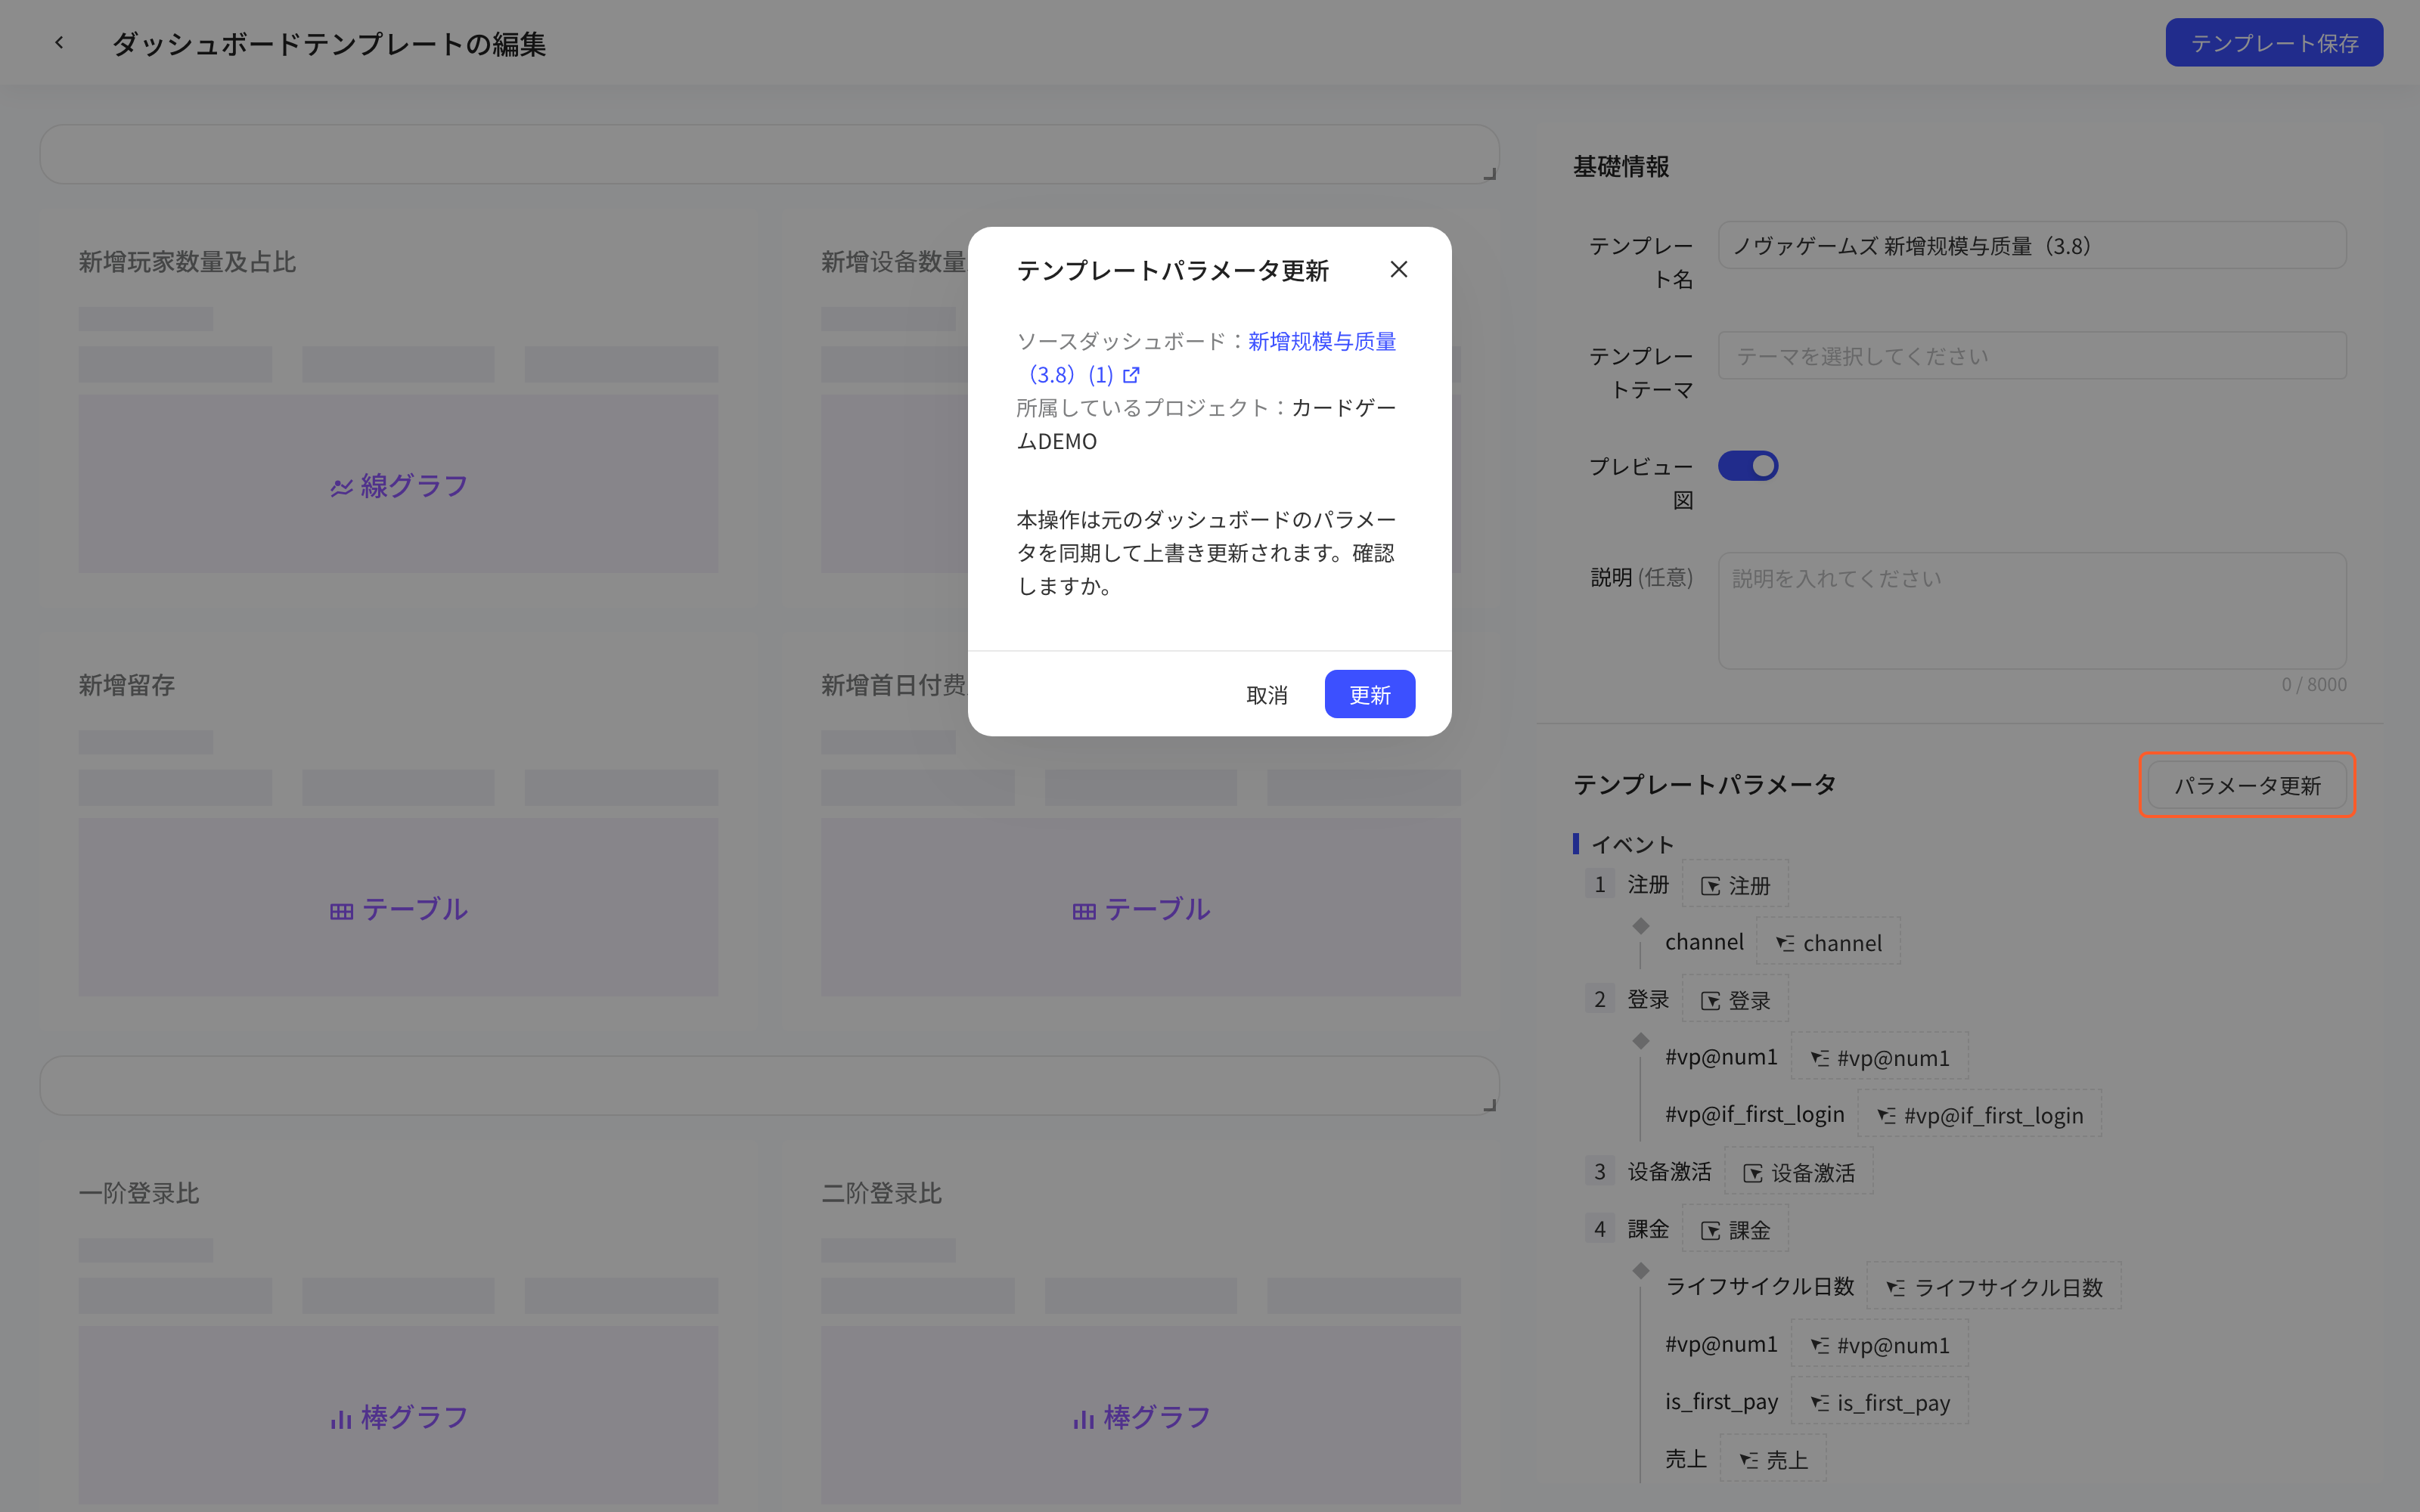Click テーブル placeholder under 新増留存
The height and width of the screenshot is (1512, 2420).
398,908
